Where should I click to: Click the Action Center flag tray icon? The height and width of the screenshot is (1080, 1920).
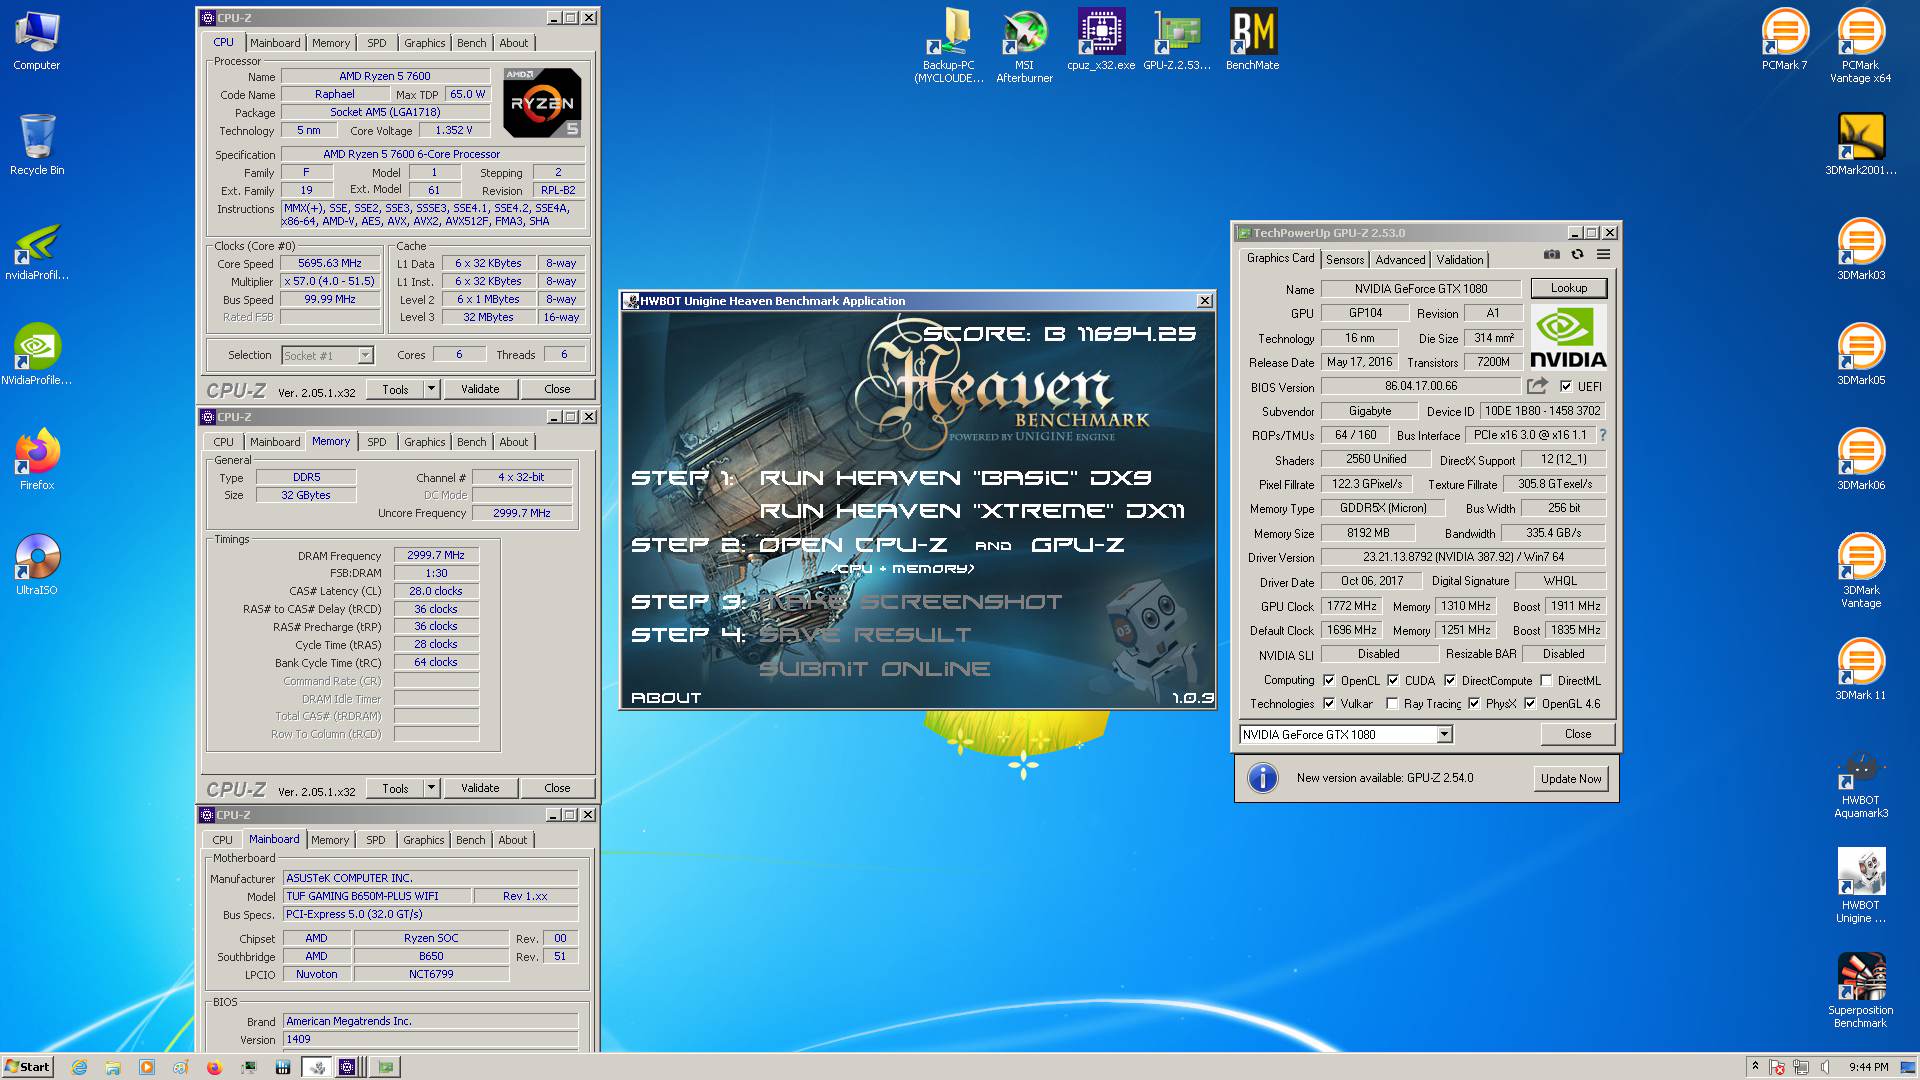[1777, 1067]
